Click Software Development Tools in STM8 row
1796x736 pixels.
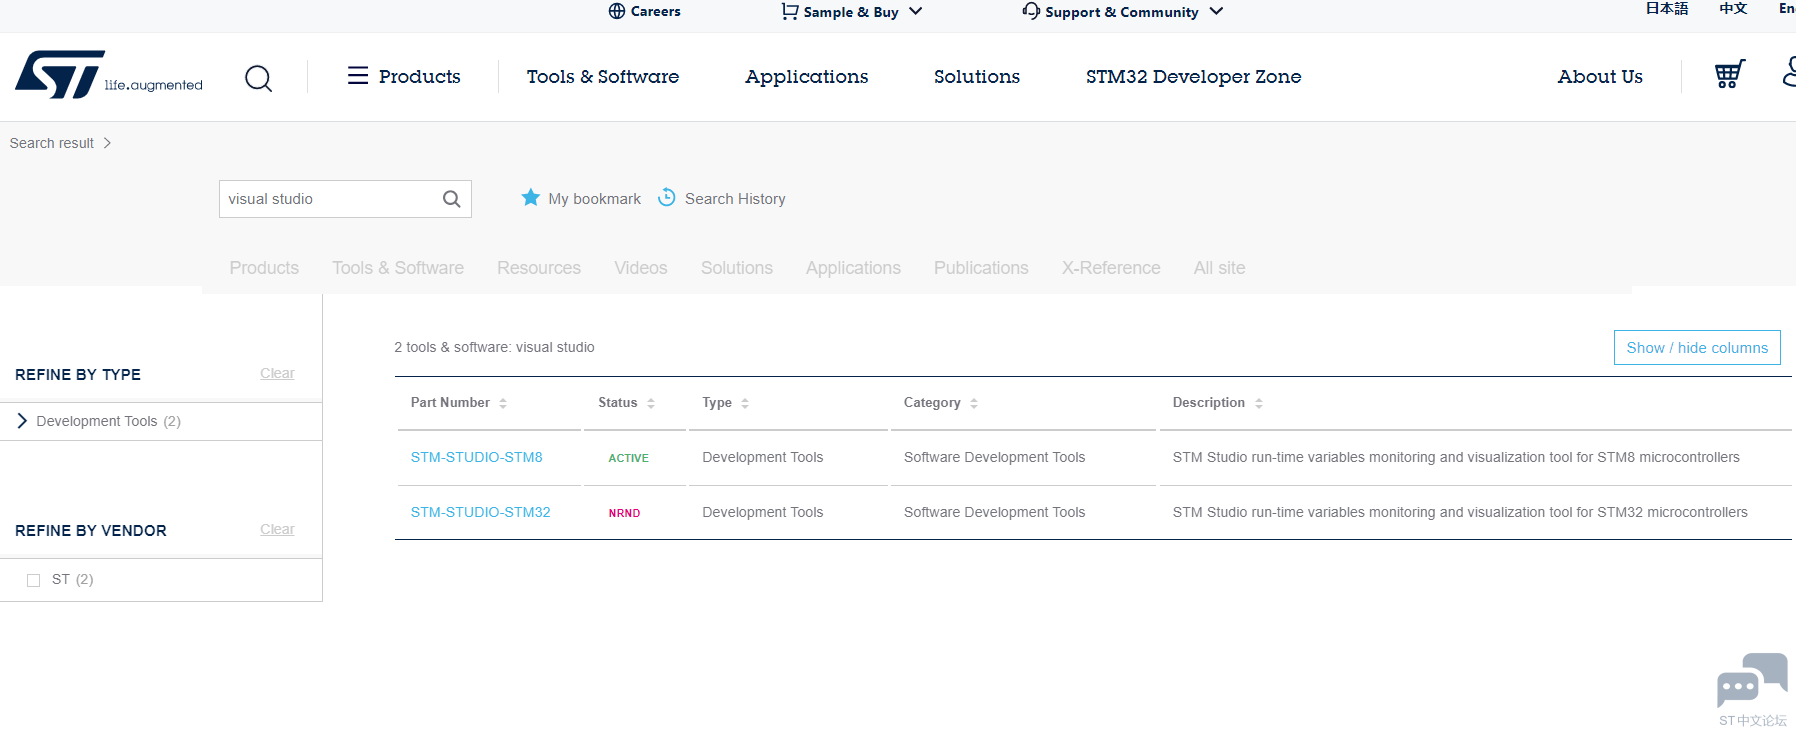pos(994,457)
